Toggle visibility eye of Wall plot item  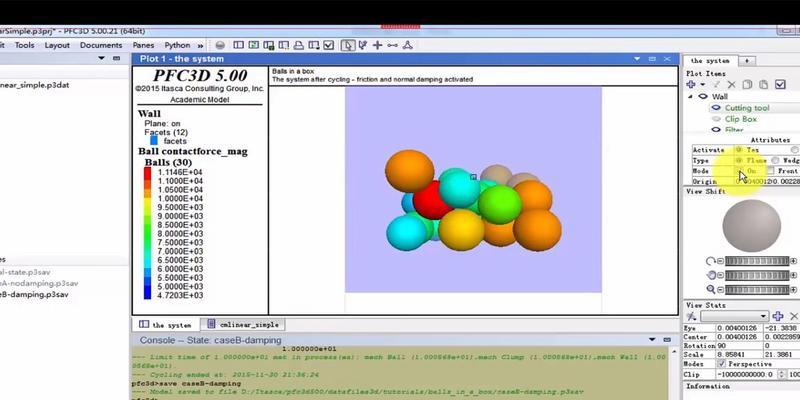tap(703, 96)
